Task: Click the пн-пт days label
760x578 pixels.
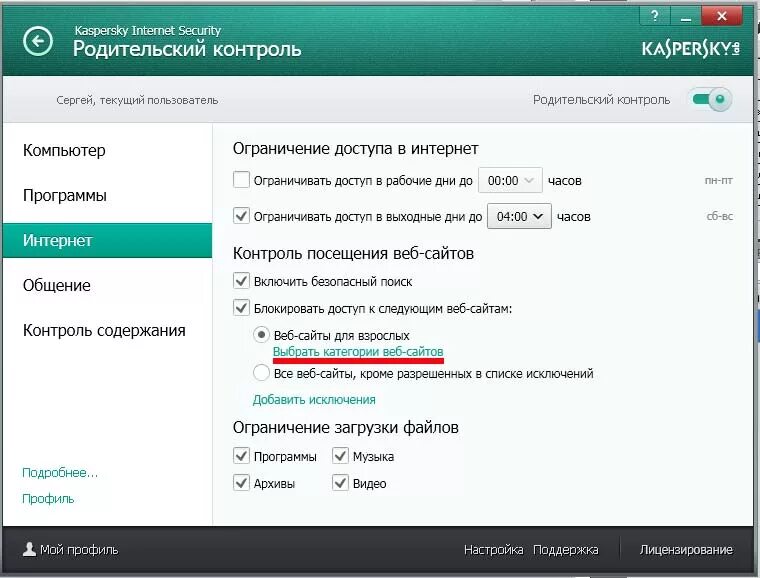Action: (x=718, y=181)
